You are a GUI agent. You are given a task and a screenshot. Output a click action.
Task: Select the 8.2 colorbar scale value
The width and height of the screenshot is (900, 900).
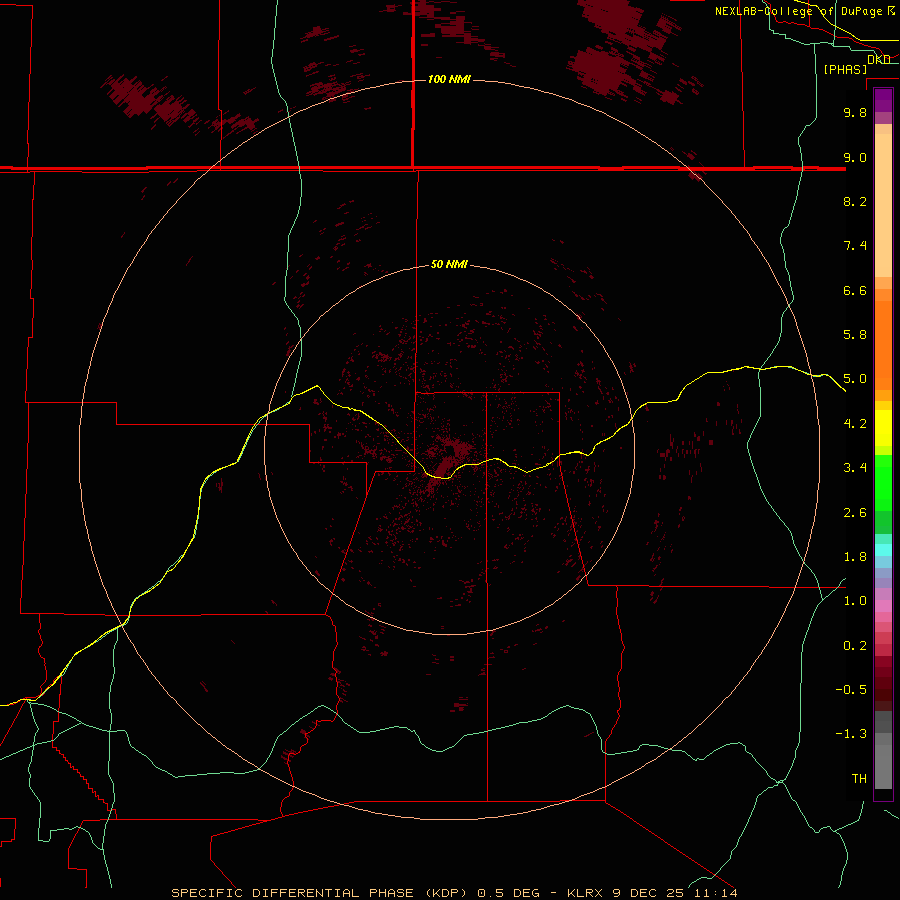tap(855, 201)
